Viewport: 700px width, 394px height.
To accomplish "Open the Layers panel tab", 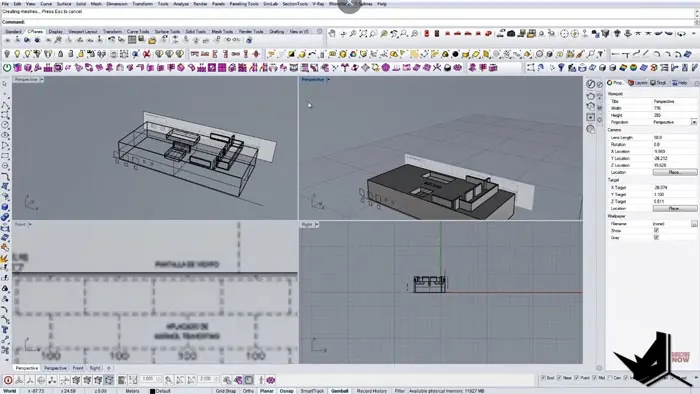I will coord(638,83).
